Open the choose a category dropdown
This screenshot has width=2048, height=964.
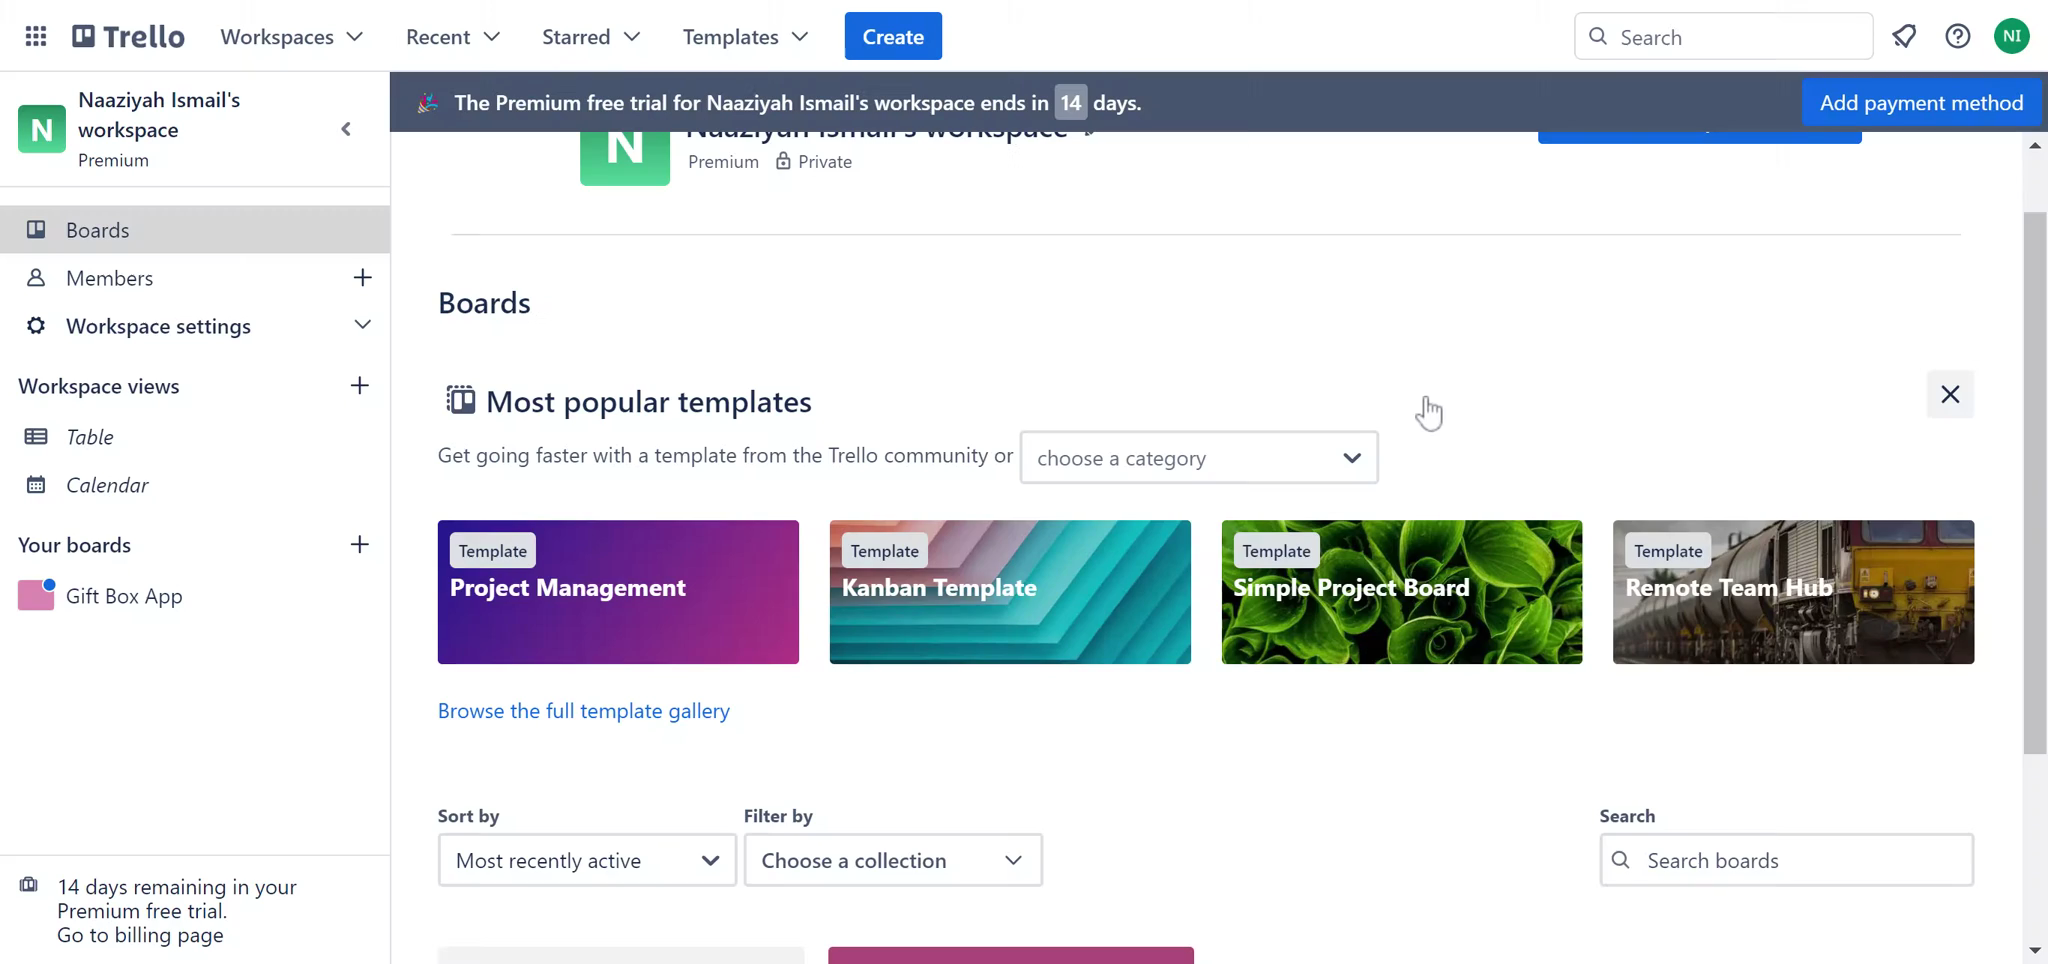(1199, 458)
